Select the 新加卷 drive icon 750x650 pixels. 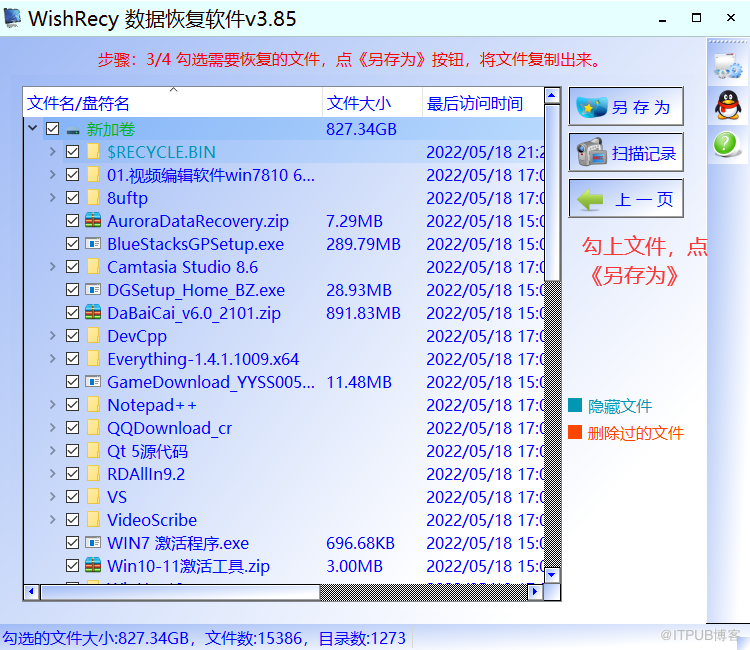tap(73, 131)
